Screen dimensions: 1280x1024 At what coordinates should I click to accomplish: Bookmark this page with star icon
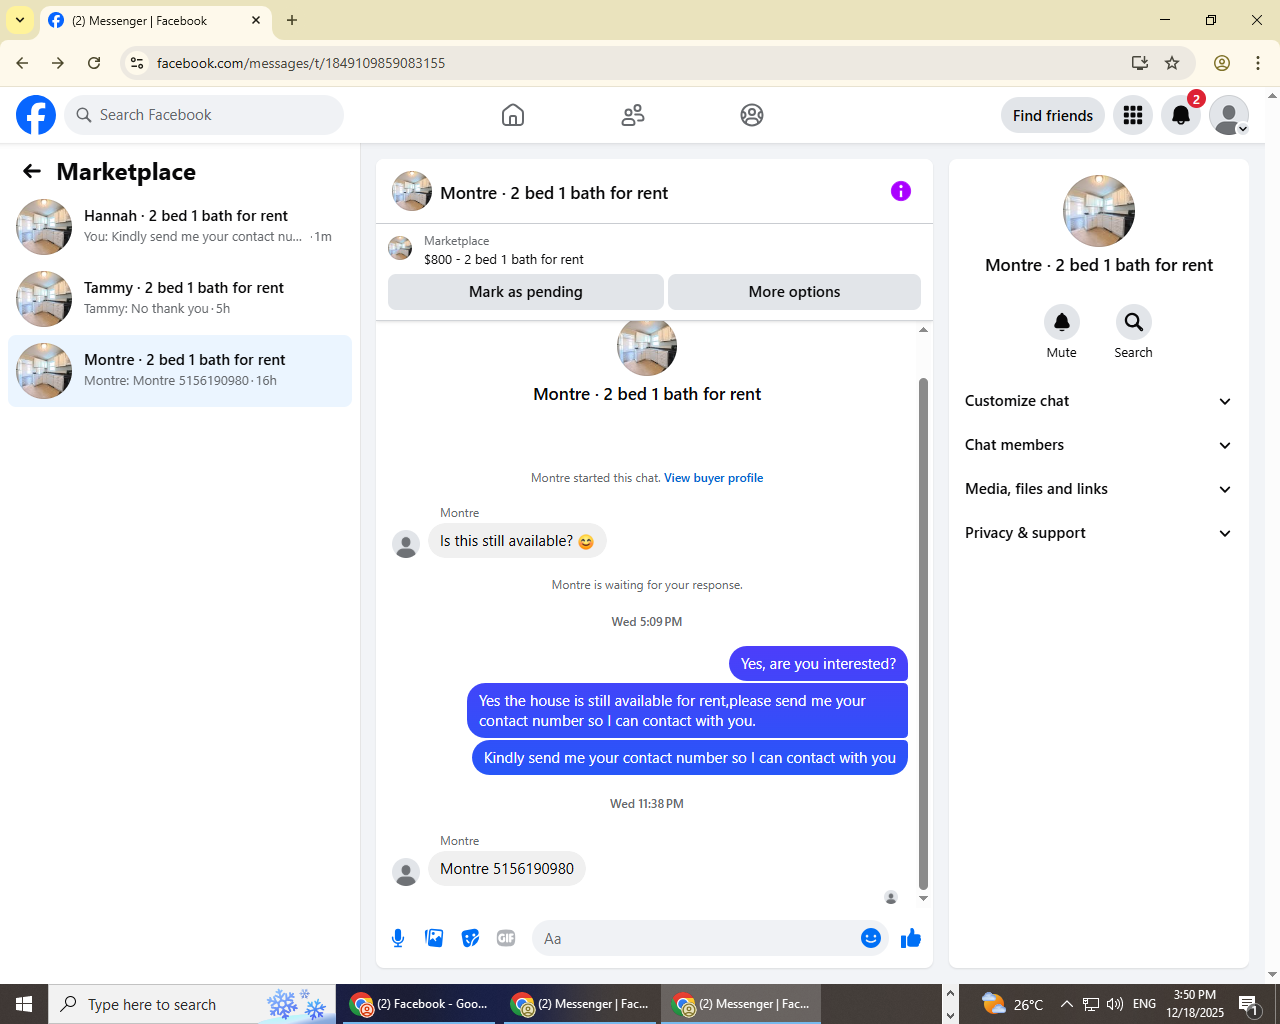(1172, 63)
